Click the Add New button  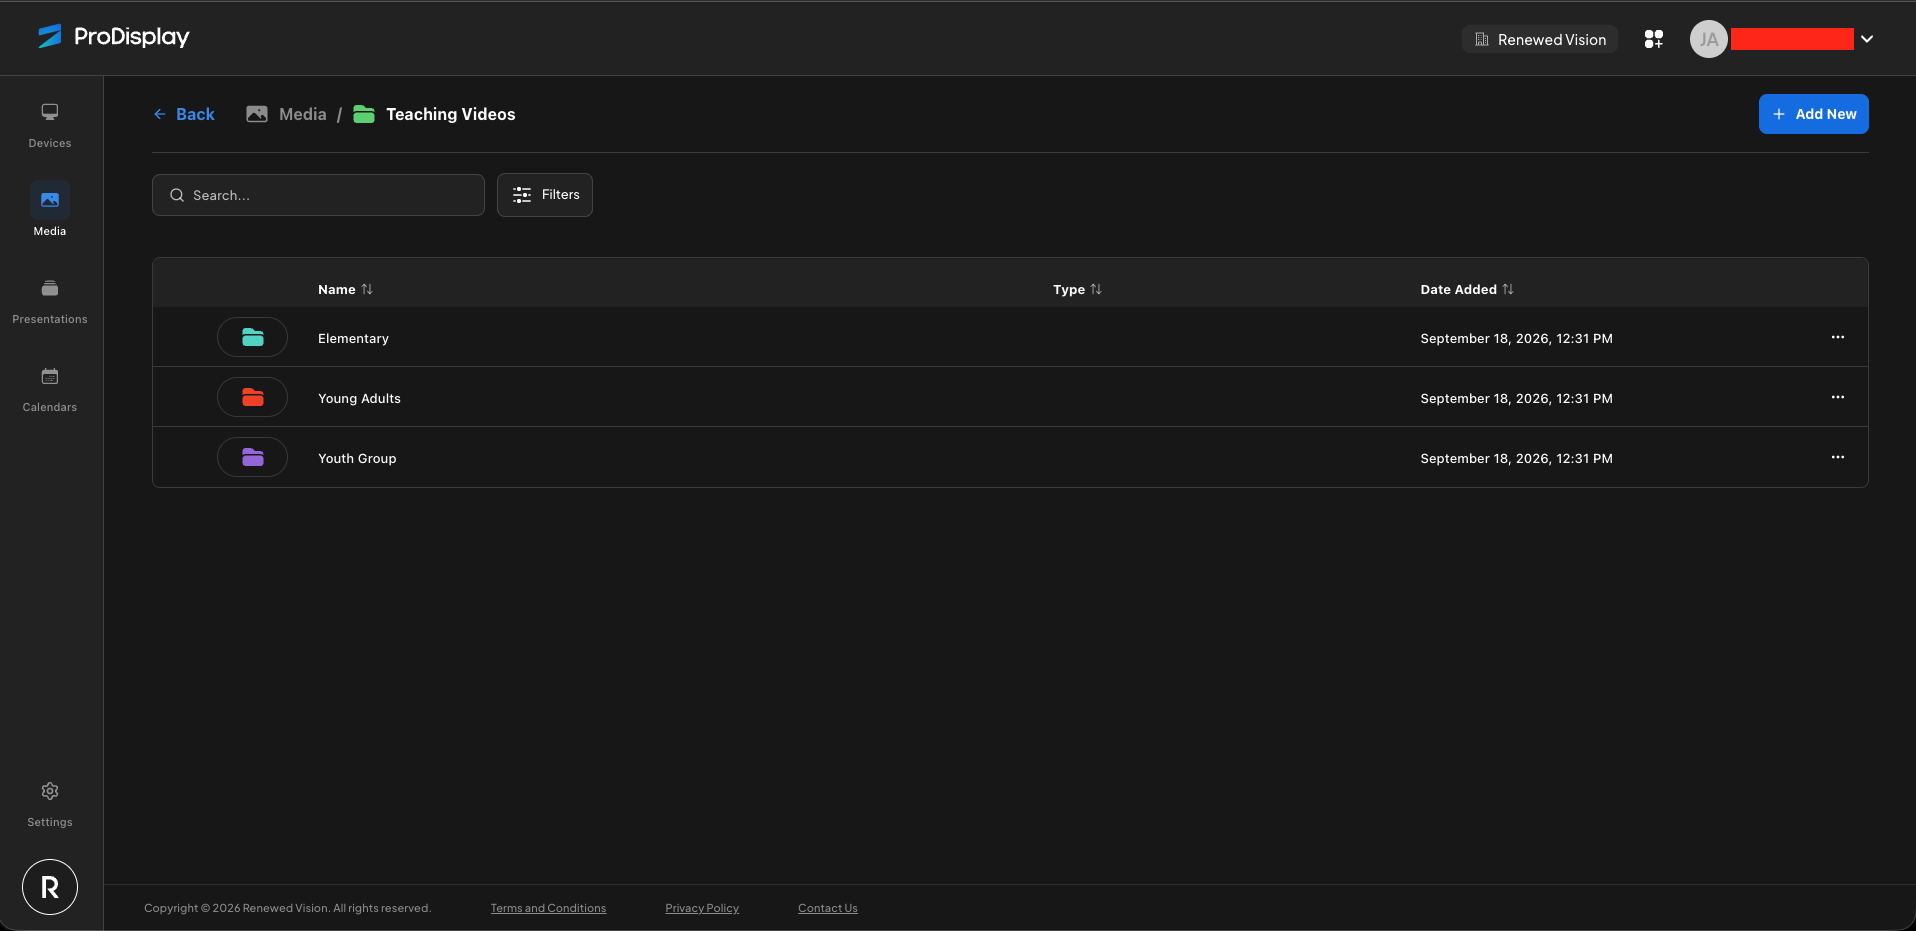coord(1814,114)
